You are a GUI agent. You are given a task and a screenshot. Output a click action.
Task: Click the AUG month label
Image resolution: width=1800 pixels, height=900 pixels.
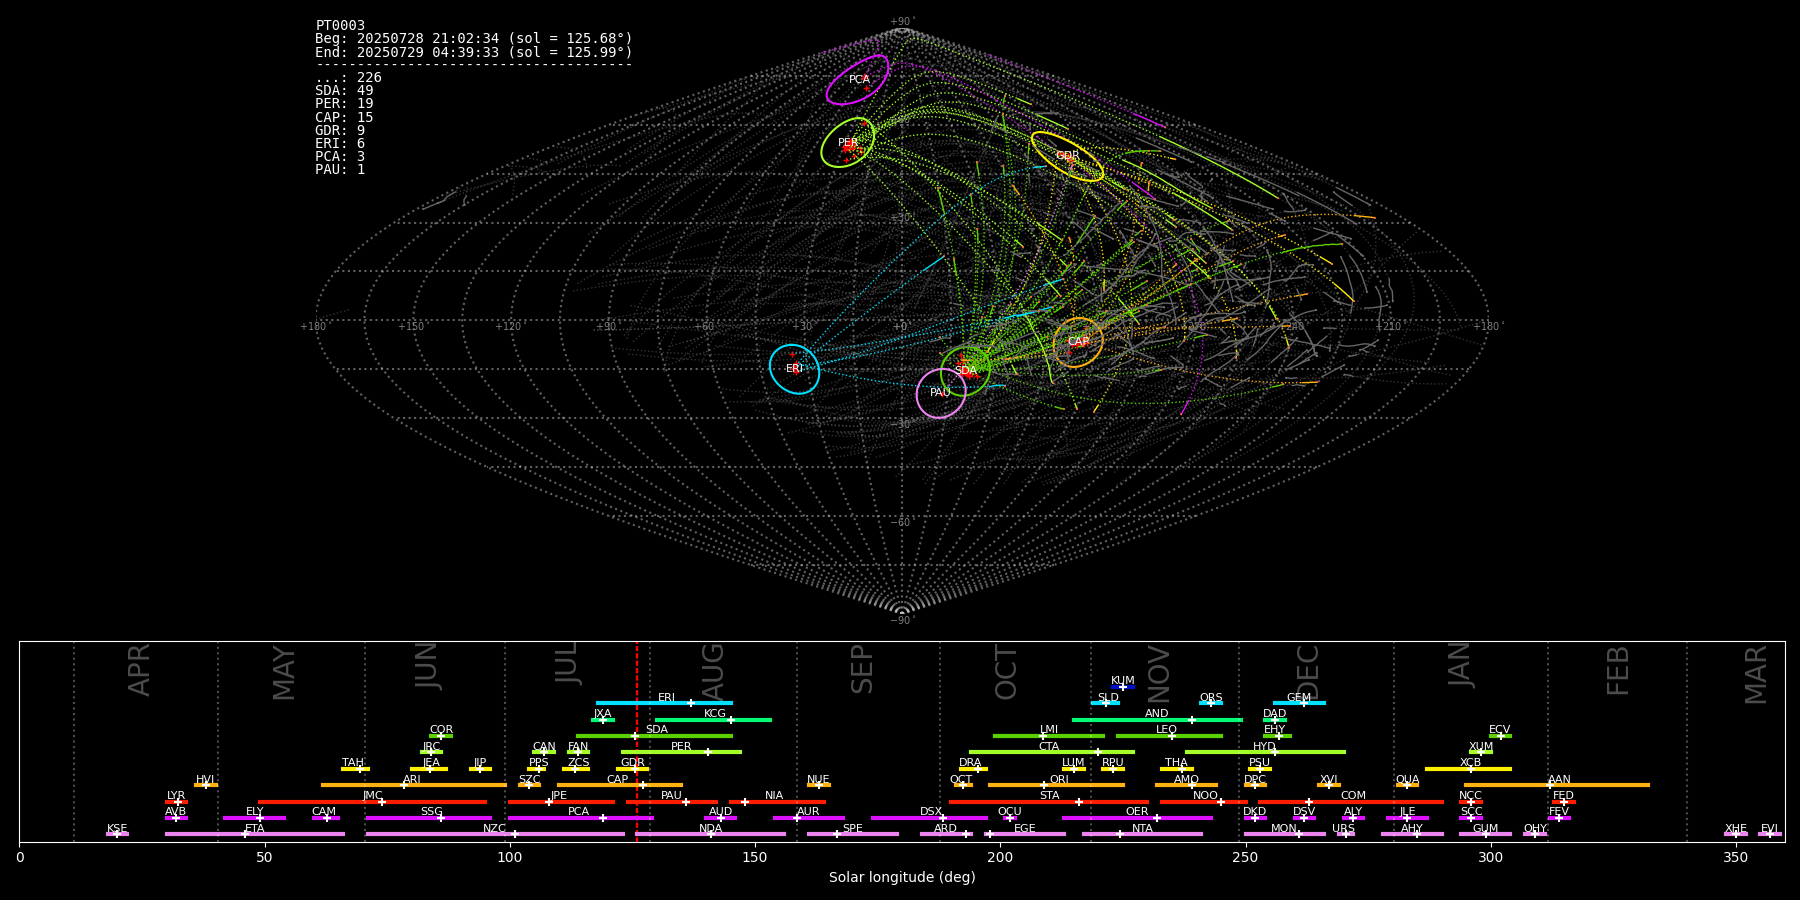[x=713, y=672]
